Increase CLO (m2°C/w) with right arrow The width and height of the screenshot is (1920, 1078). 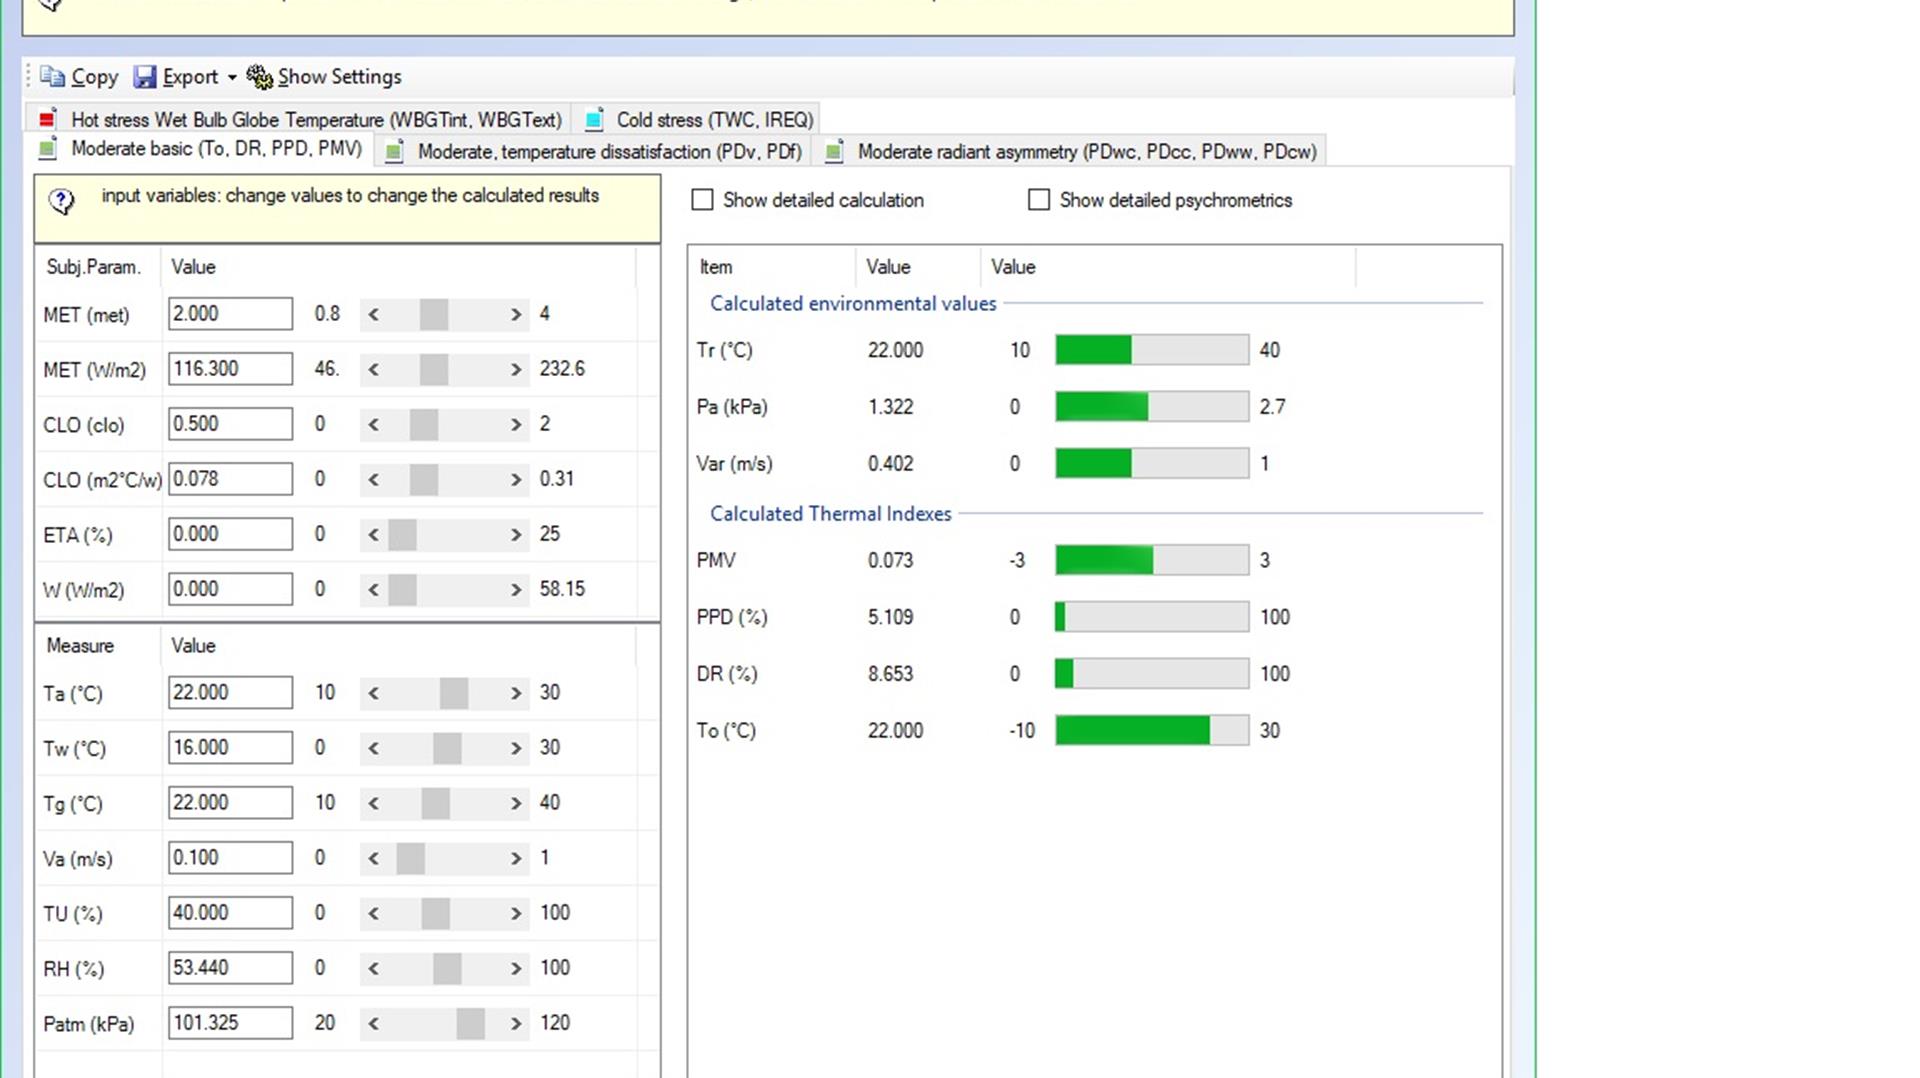(516, 479)
